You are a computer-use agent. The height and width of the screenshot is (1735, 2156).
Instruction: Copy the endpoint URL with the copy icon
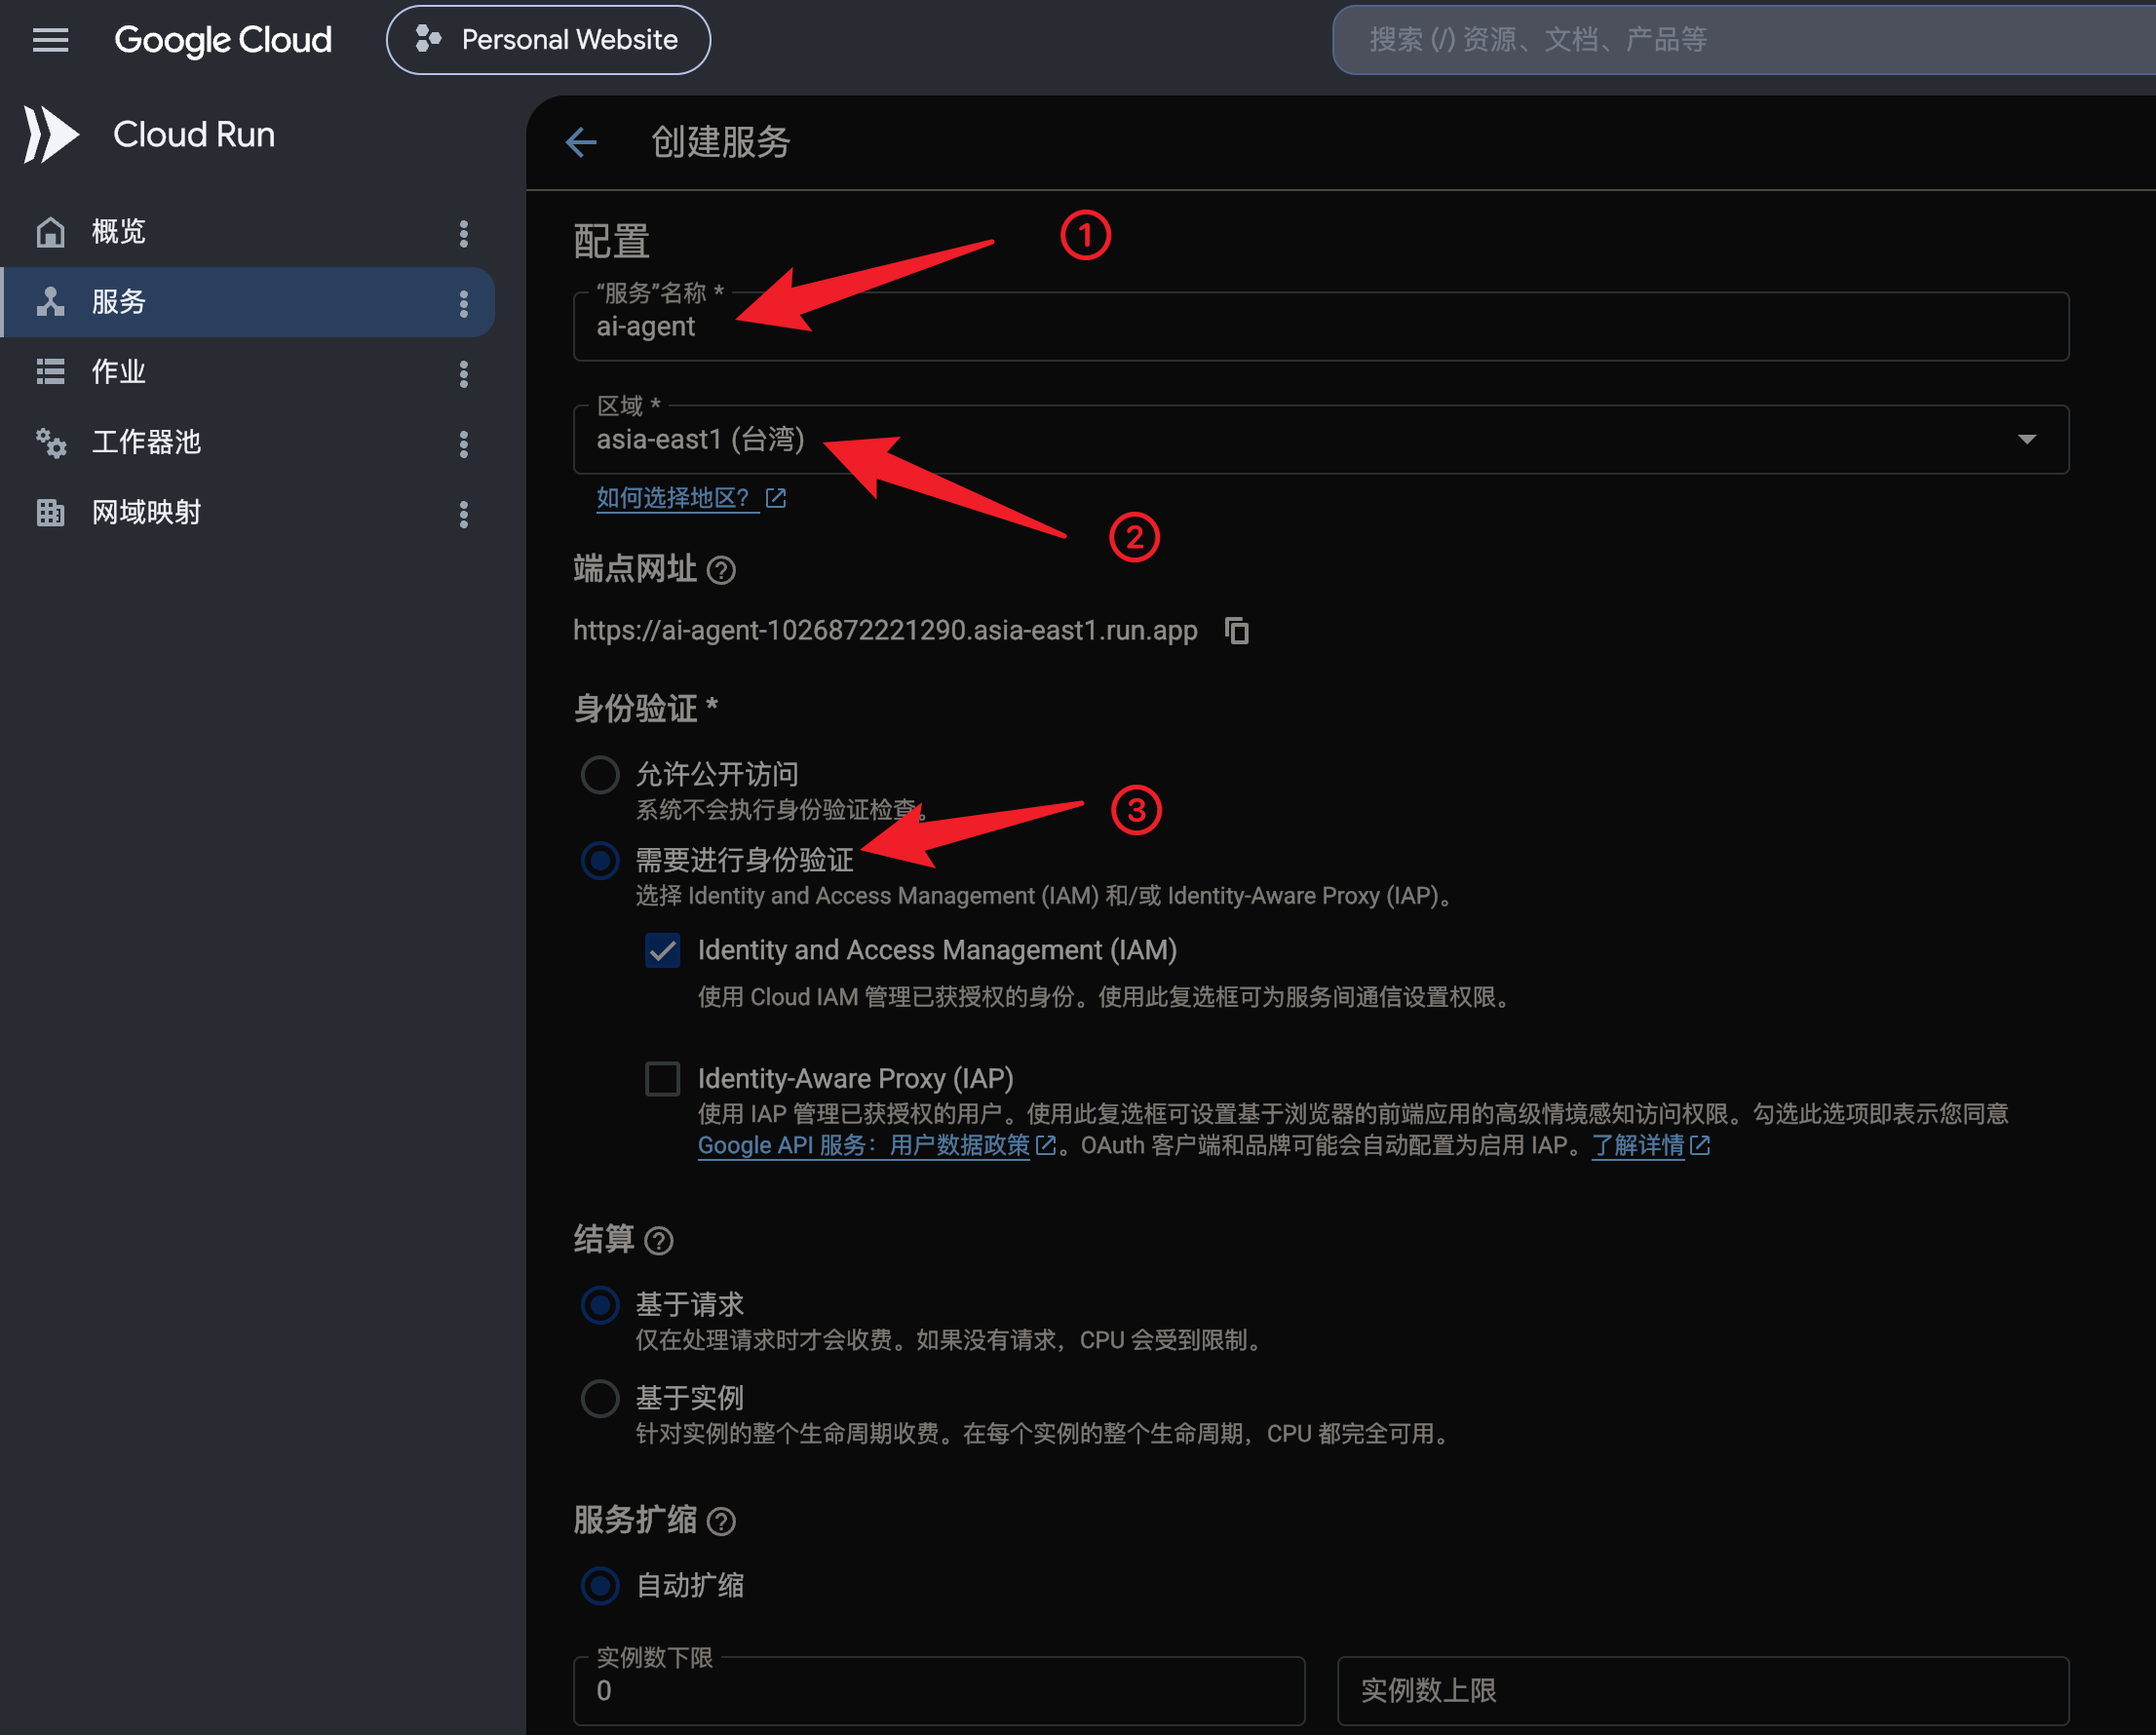pos(1237,631)
